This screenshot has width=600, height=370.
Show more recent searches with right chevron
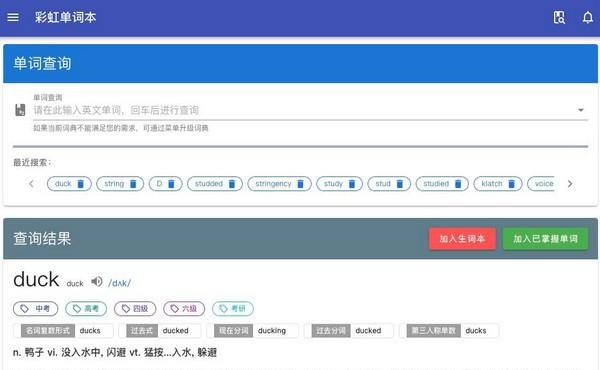[570, 184]
